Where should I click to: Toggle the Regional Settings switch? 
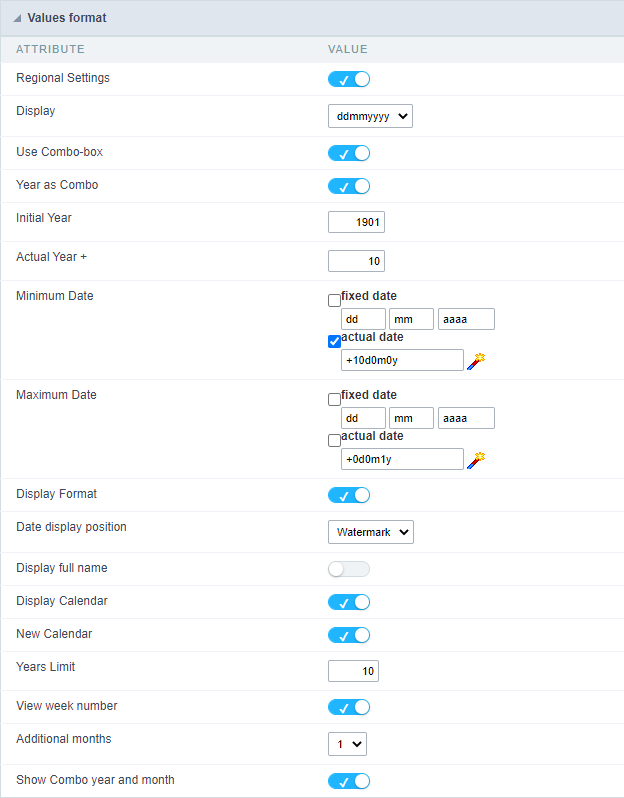[x=349, y=79]
